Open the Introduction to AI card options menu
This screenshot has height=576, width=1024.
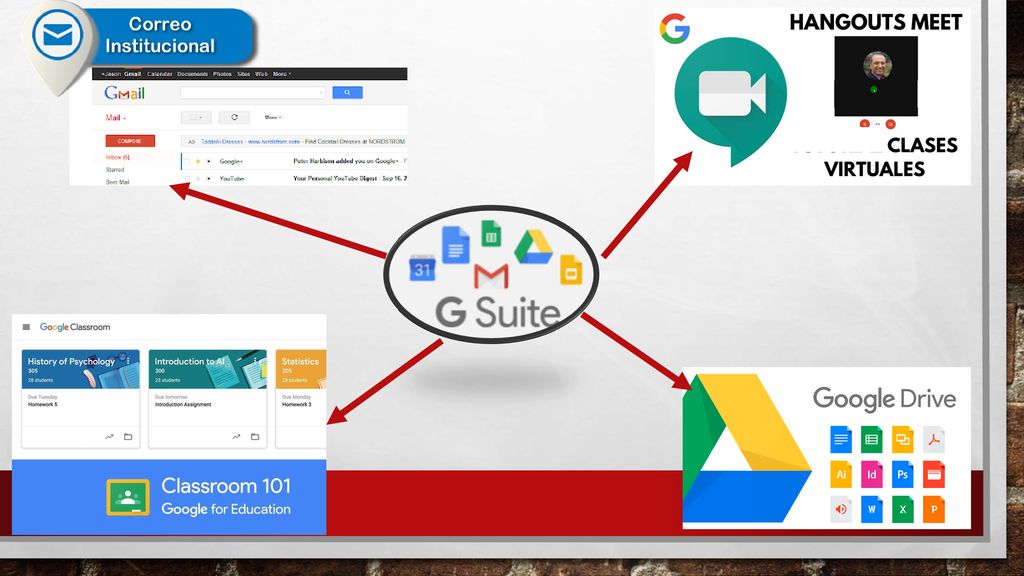tap(255, 360)
